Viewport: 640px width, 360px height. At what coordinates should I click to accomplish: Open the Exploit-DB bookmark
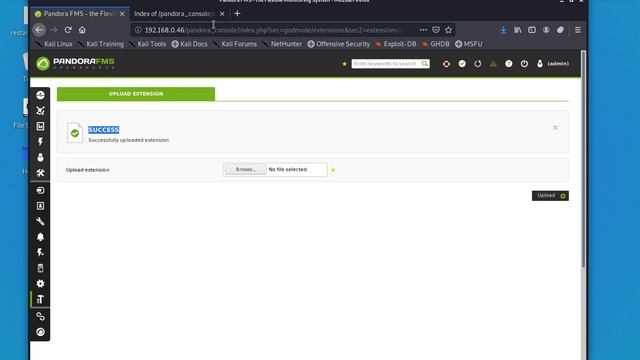pyautogui.click(x=396, y=44)
